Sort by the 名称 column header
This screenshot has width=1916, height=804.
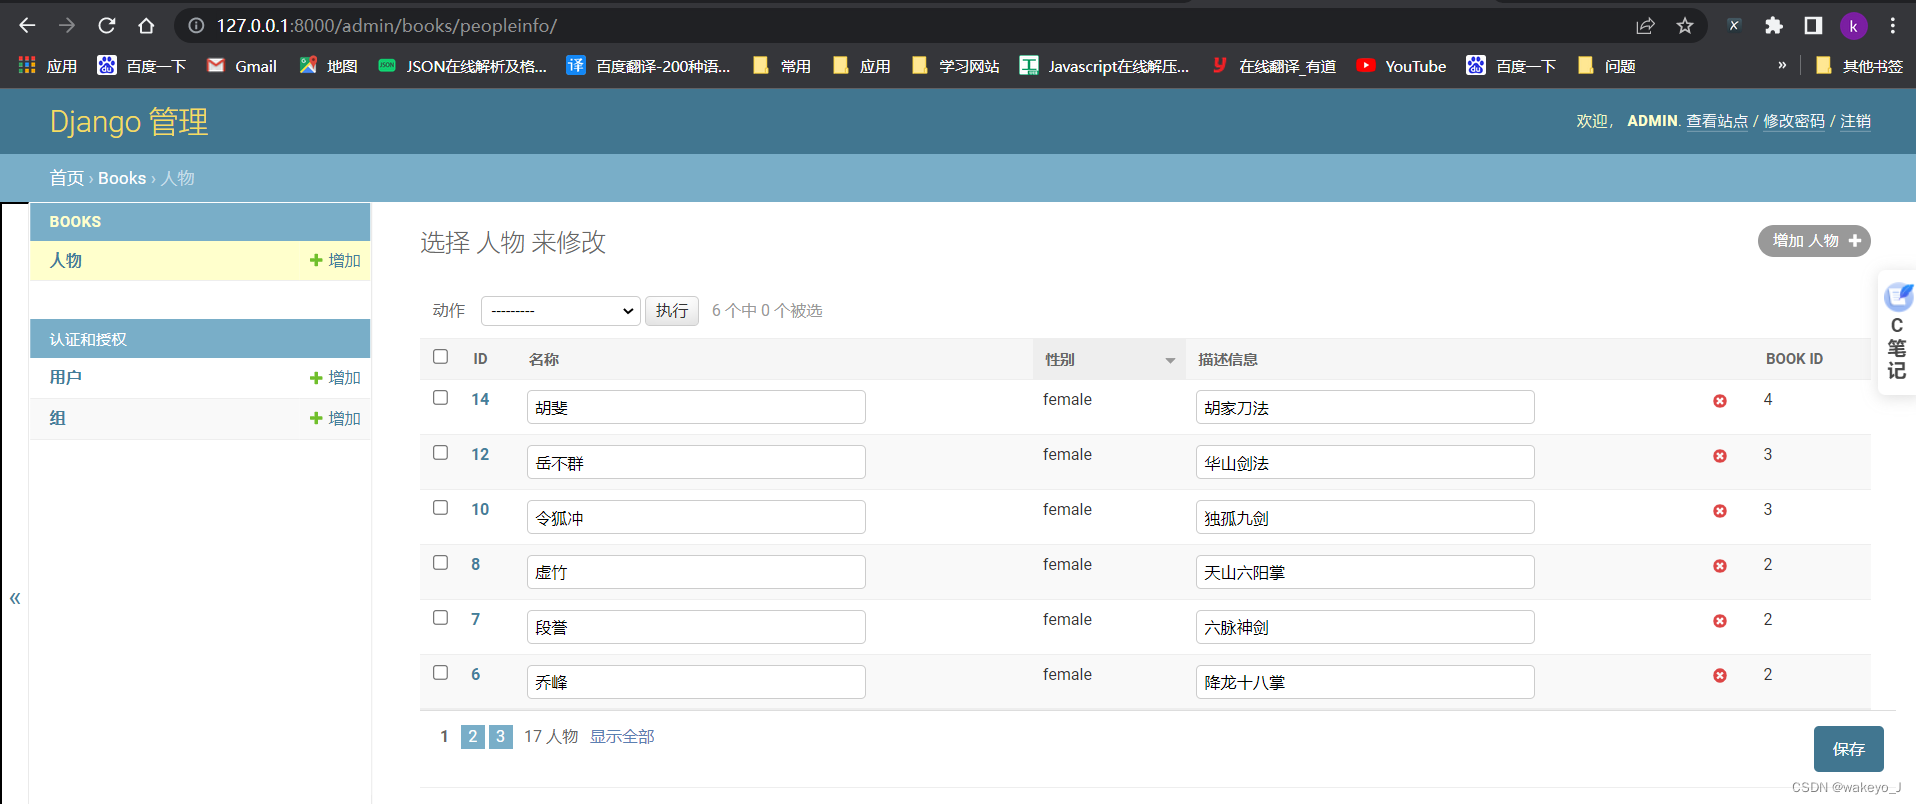click(x=544, y=359)
